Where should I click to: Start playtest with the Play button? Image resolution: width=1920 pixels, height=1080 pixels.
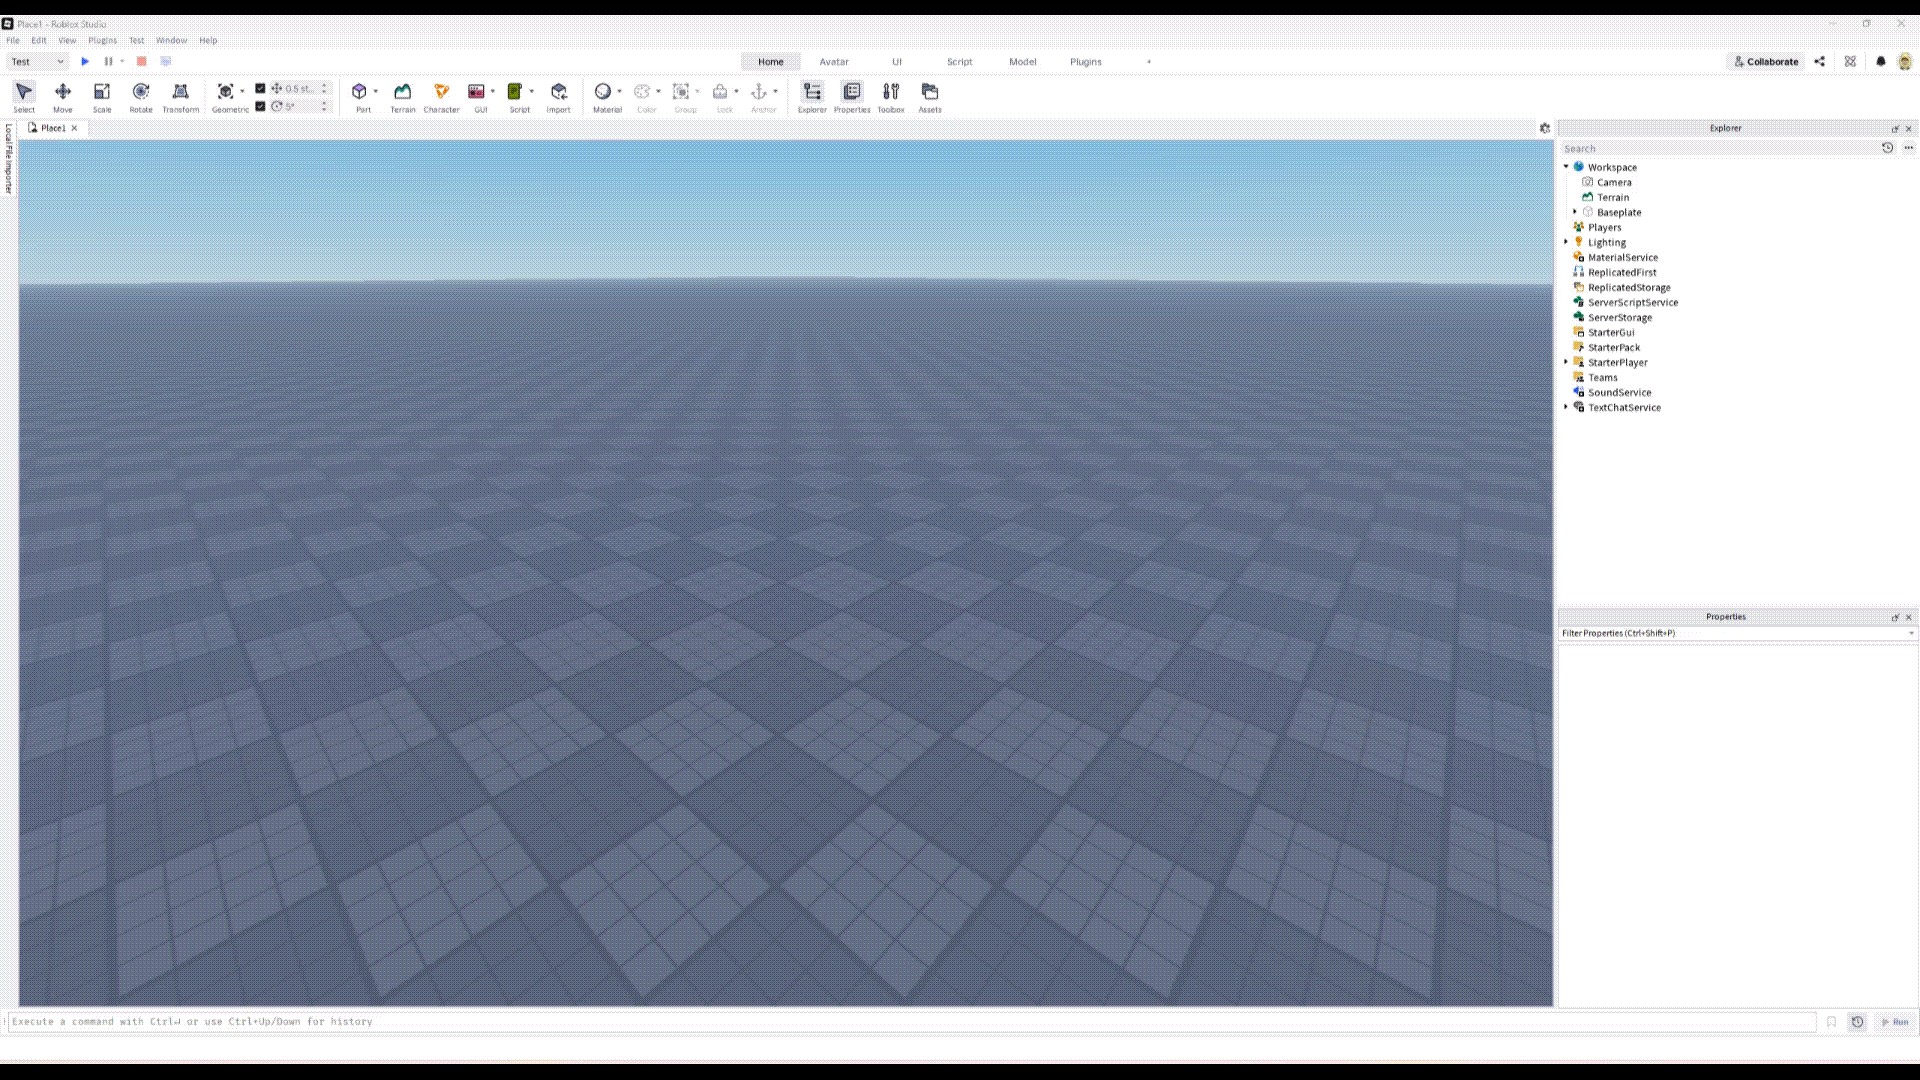(85, 62)
